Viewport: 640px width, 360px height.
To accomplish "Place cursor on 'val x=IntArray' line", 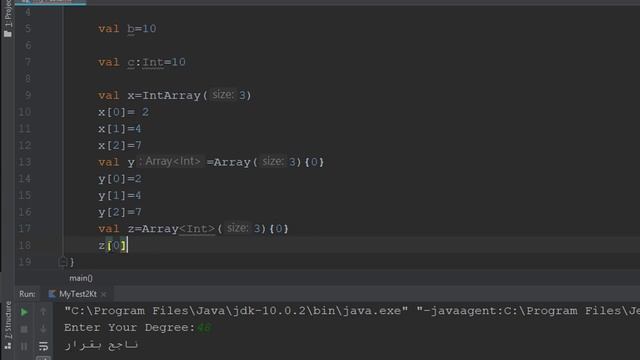I will pos(175,96).
